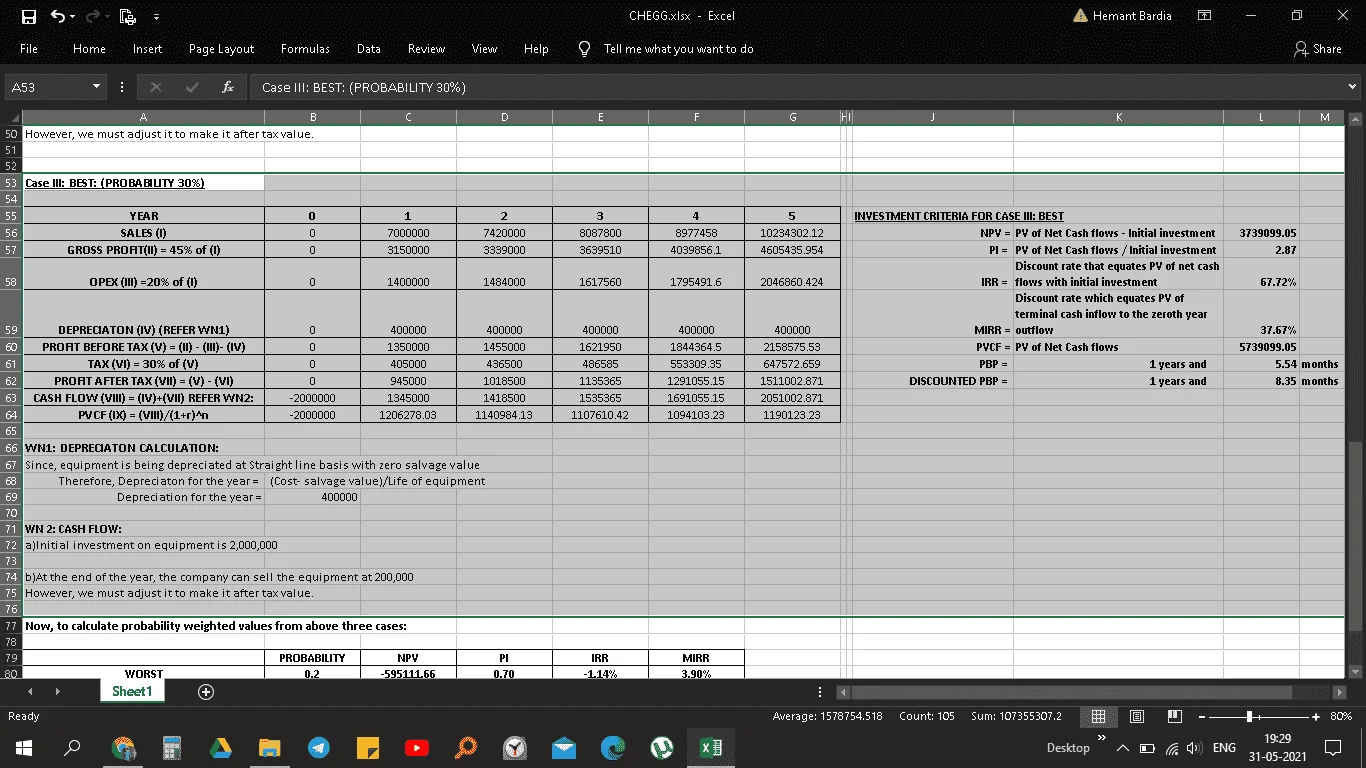Add a new sheet with plus button
Viewport: 1366px width, 768px height.
[206, 691]
